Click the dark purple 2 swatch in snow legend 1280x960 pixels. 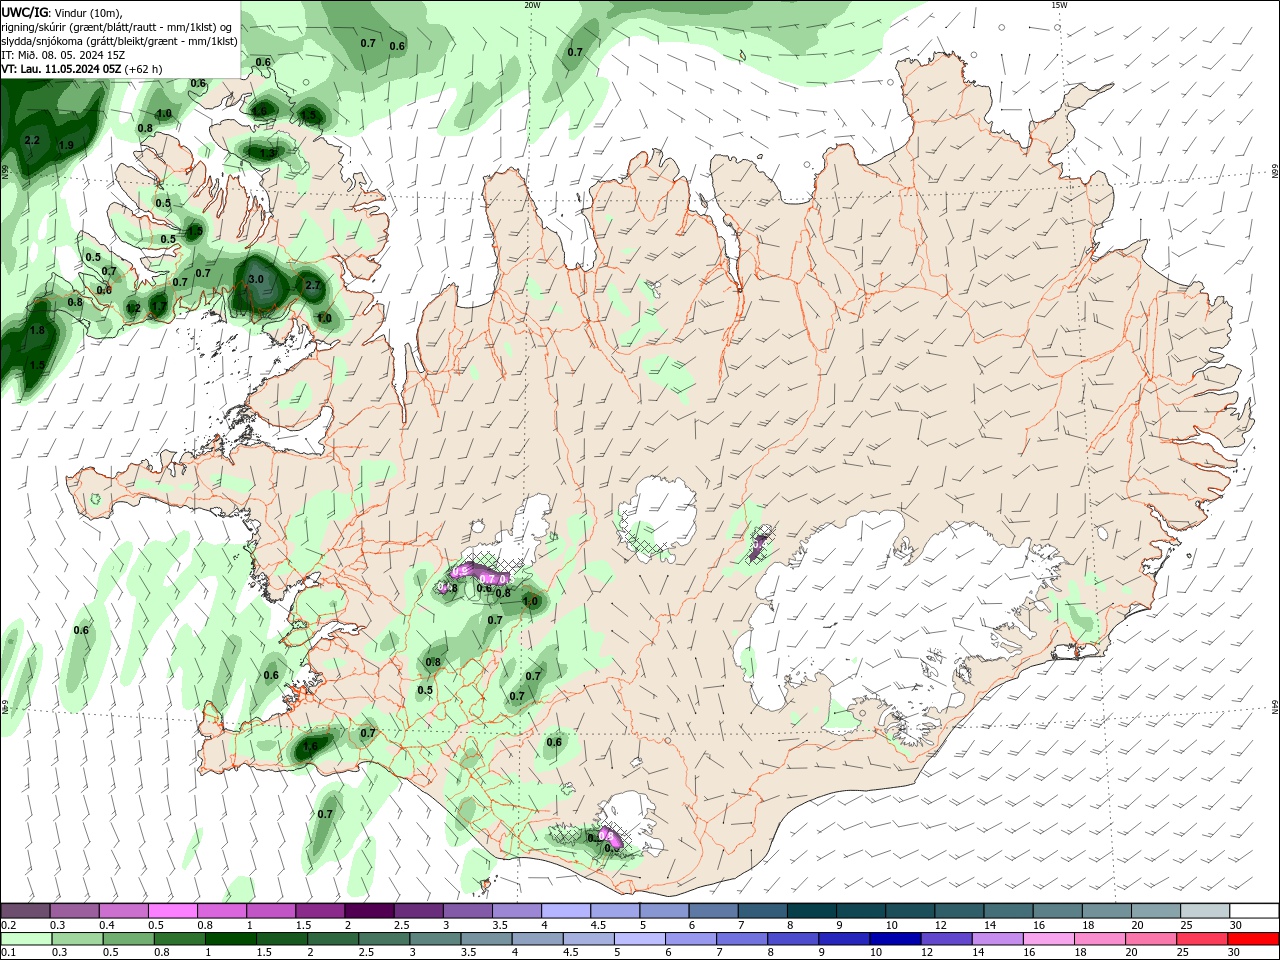click(369, 911)
